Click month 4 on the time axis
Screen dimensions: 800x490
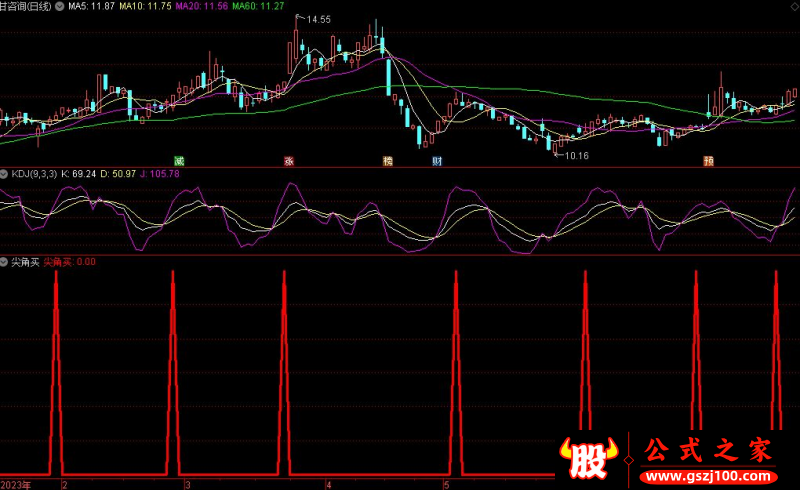(x=330, y=484)
